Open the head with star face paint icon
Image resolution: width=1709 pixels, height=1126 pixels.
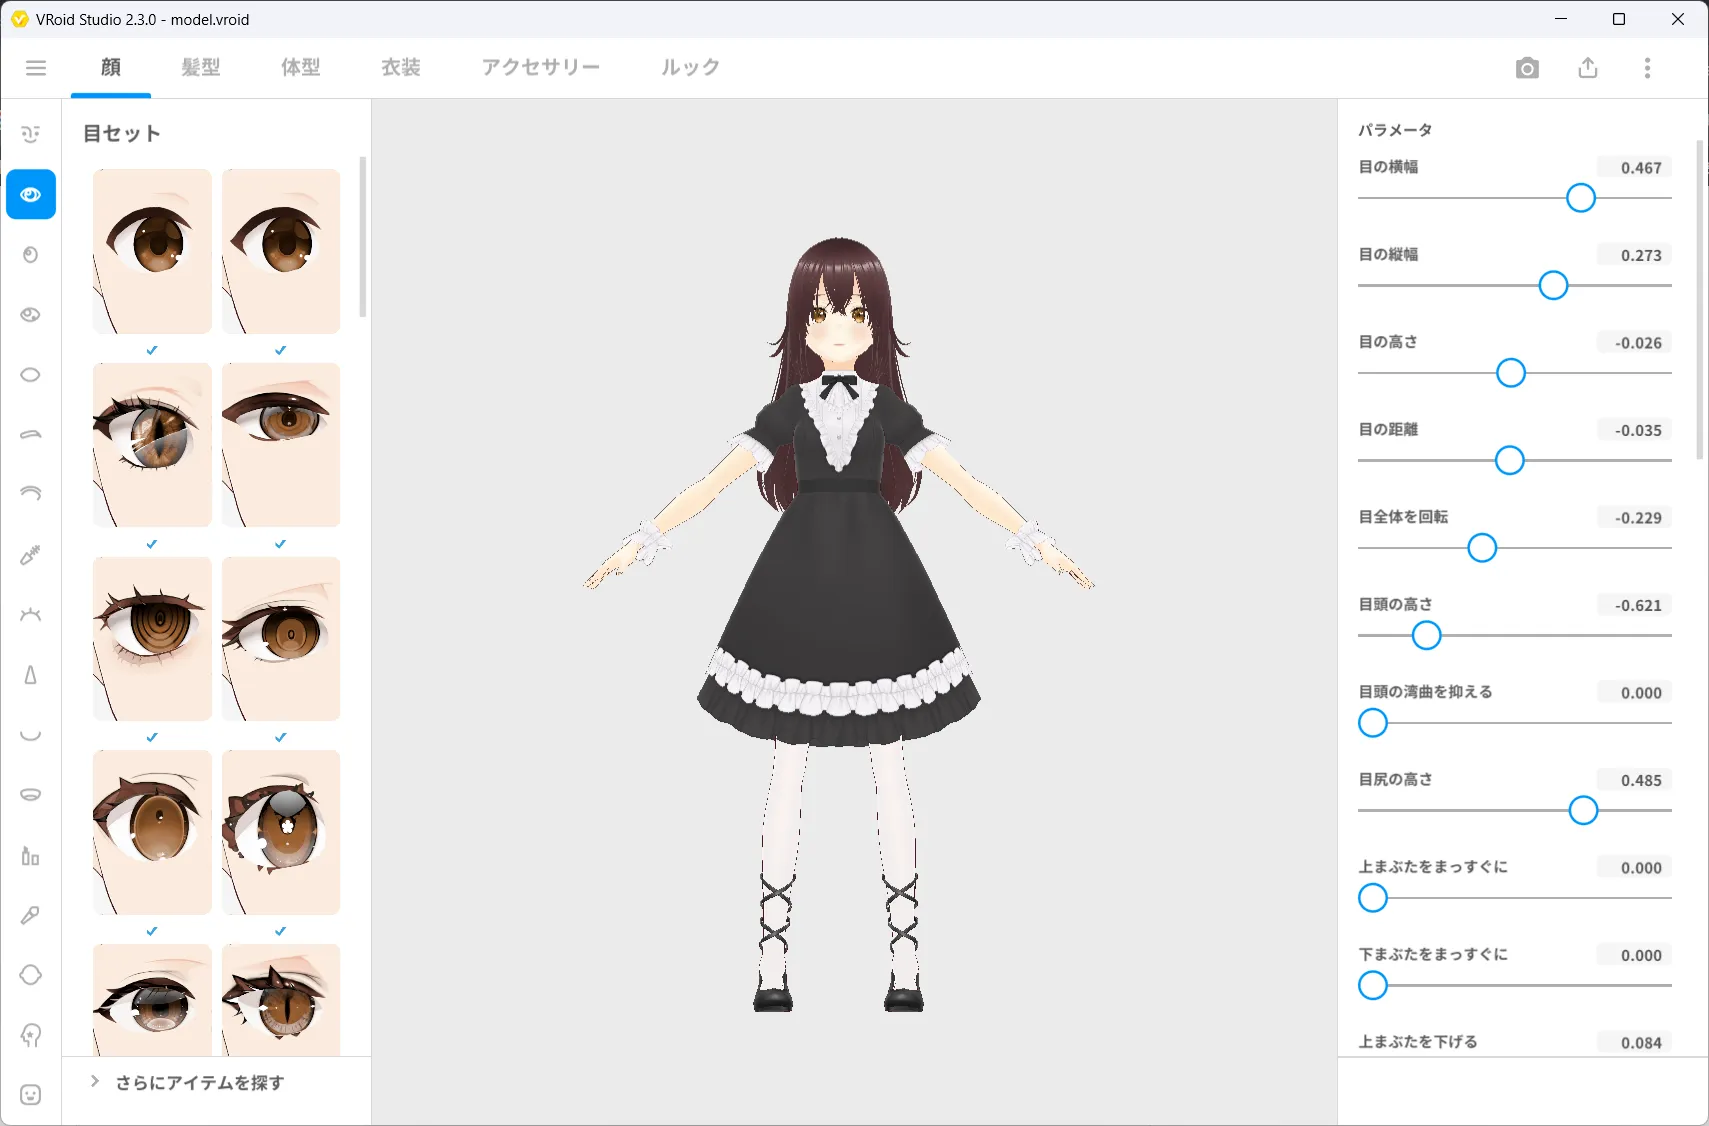31,1035
